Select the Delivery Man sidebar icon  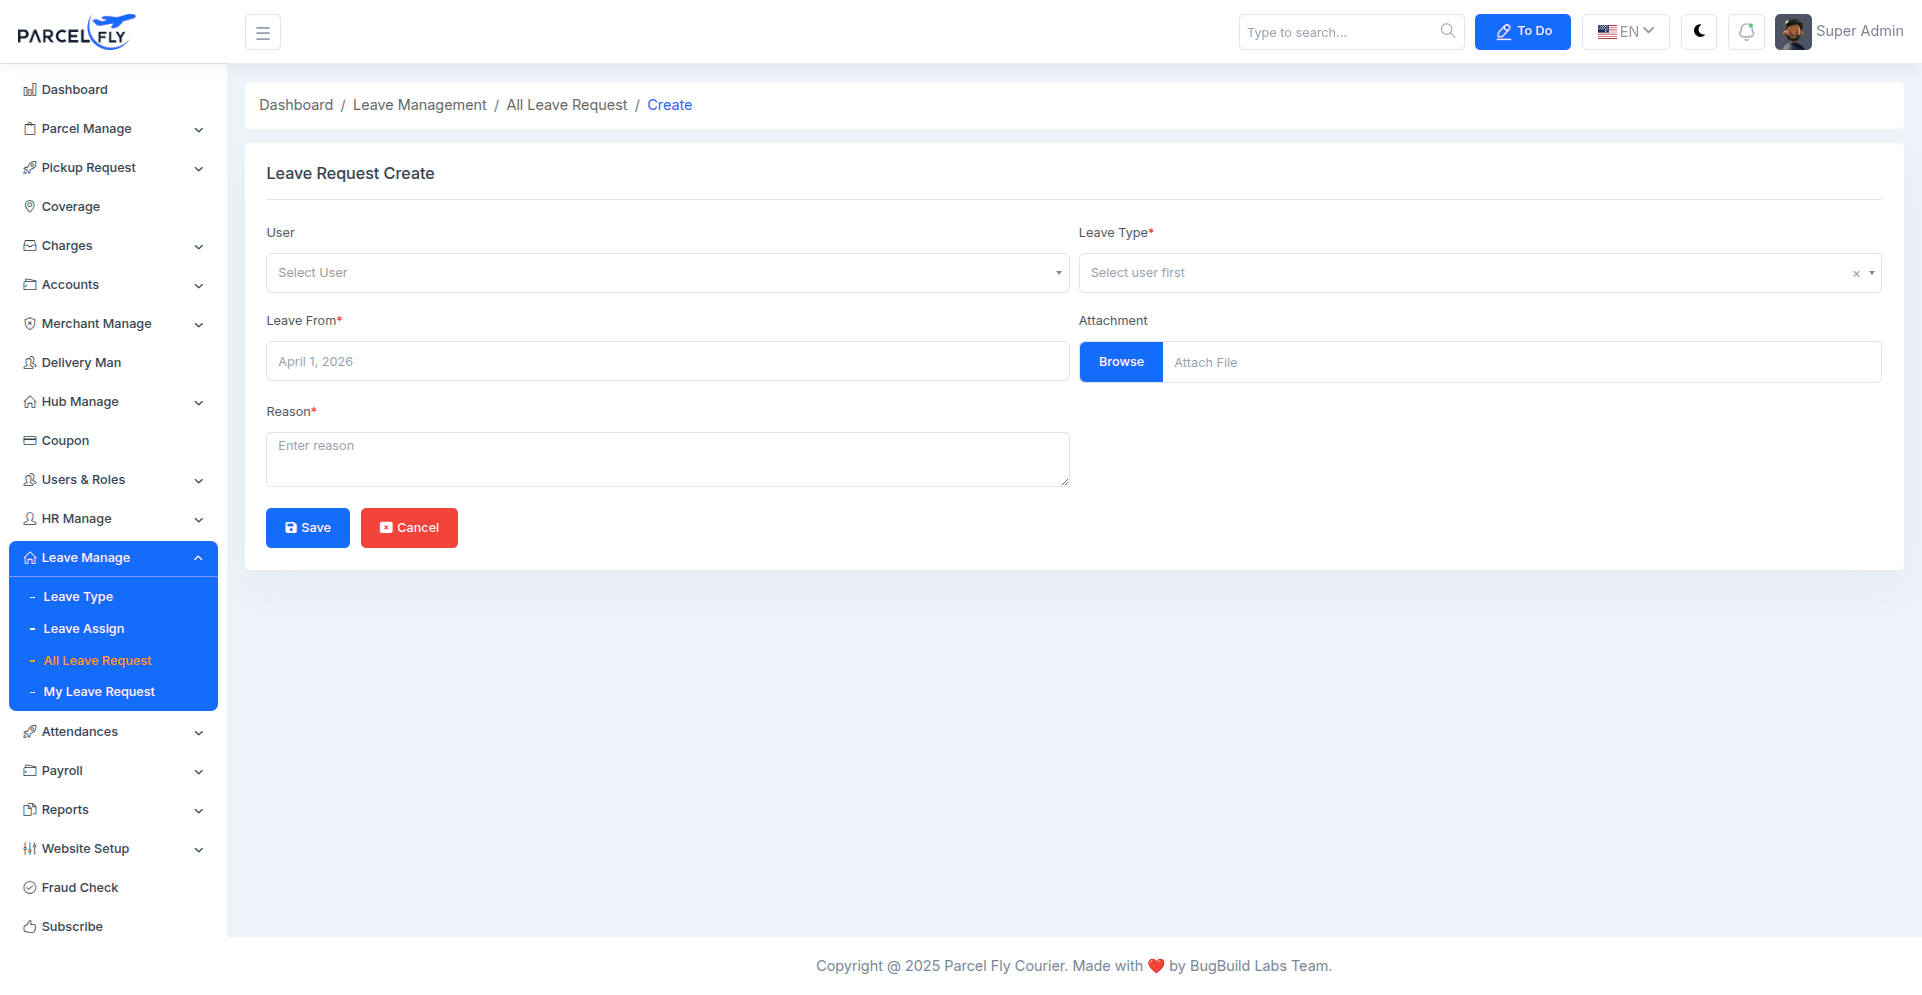point(29,362)
